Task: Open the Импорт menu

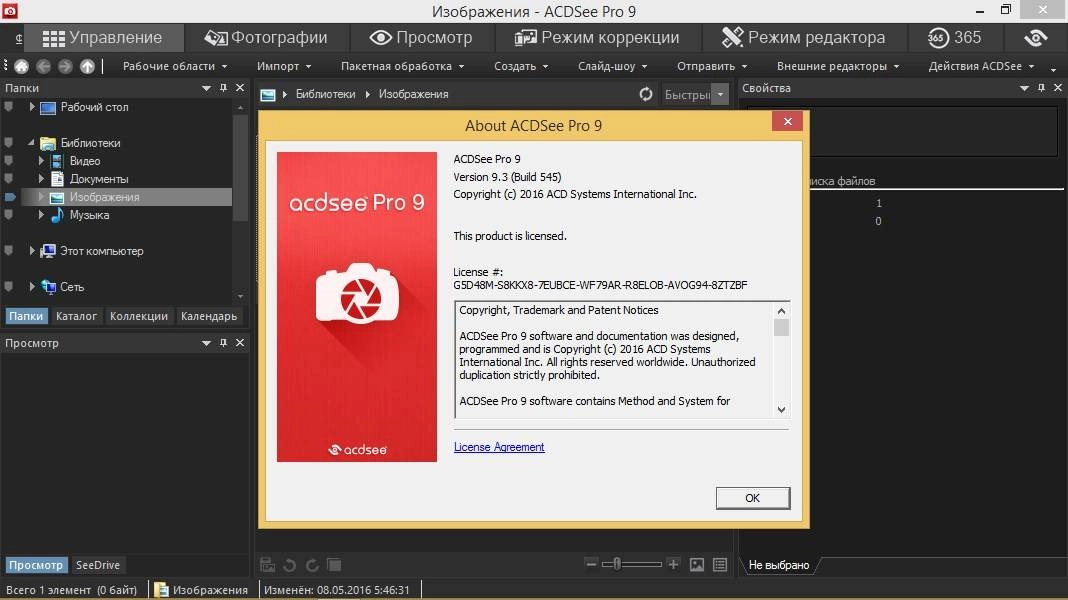Action: coord(284,66)
